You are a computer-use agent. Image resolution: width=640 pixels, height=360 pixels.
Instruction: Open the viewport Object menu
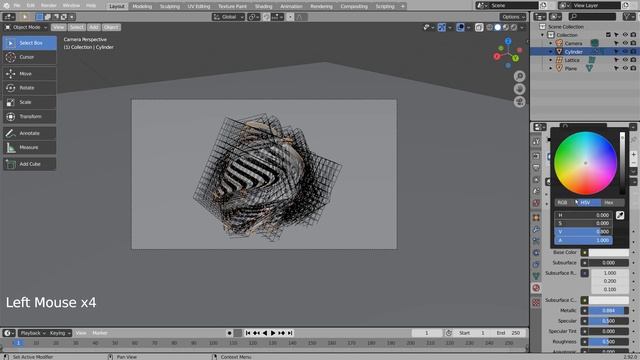point(111,27)
